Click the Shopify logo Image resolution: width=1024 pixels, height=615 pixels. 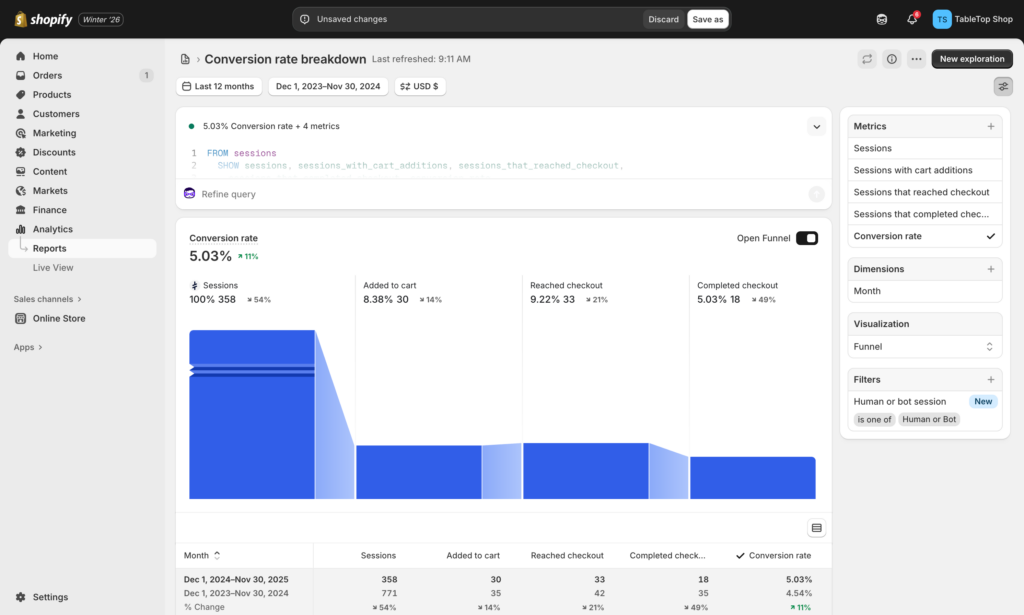pyautogui.click(x=43, y=19)
